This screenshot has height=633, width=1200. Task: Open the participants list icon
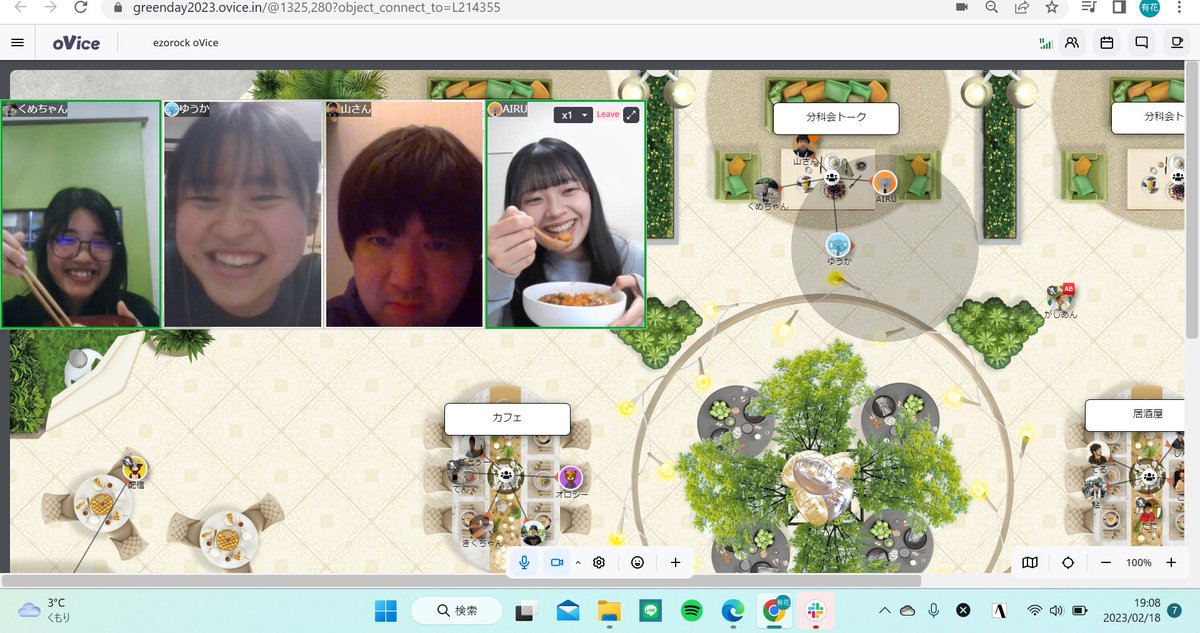(x=1072, y=43)
